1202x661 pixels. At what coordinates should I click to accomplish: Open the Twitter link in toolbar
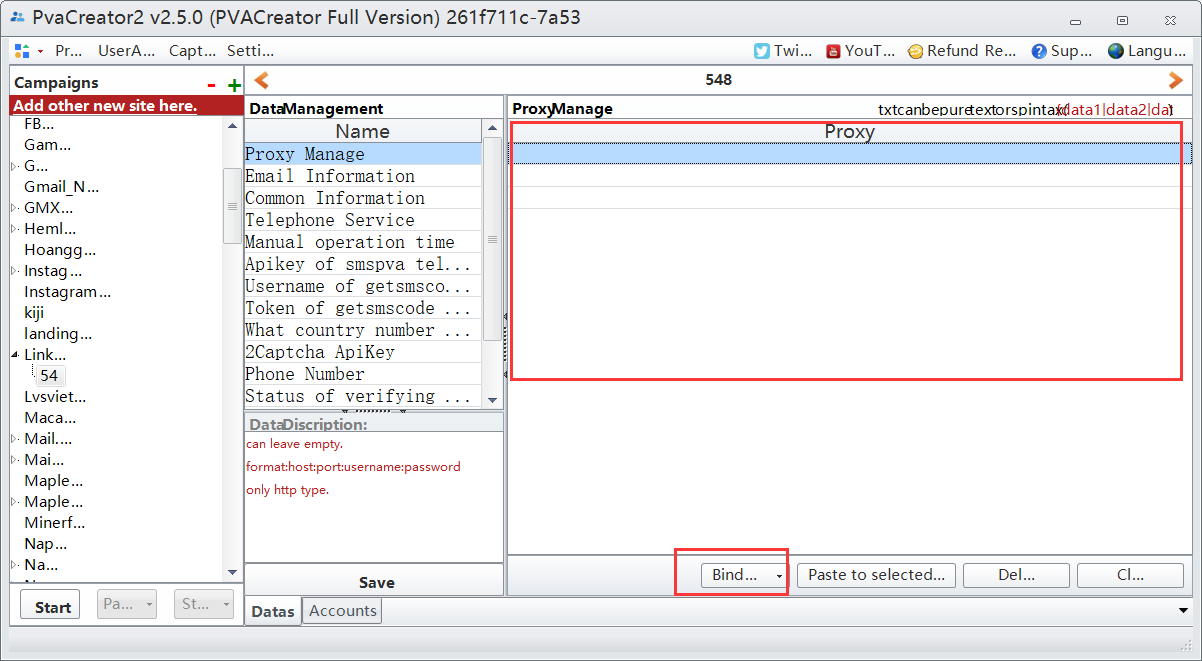tap(783, 51)
